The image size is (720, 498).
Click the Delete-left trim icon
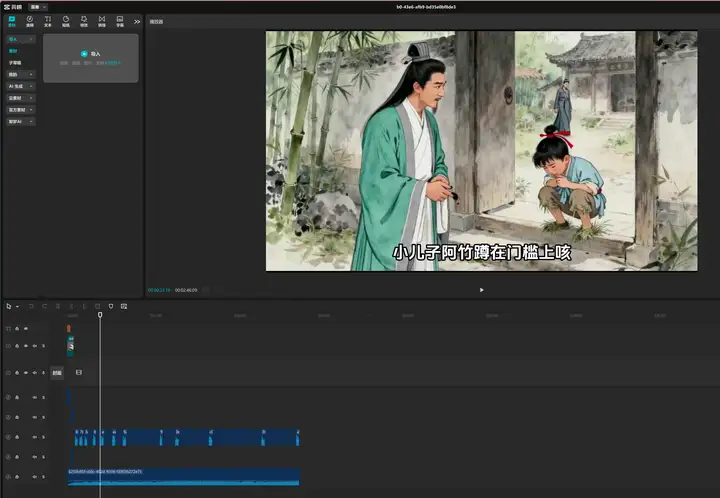[71, 306]
